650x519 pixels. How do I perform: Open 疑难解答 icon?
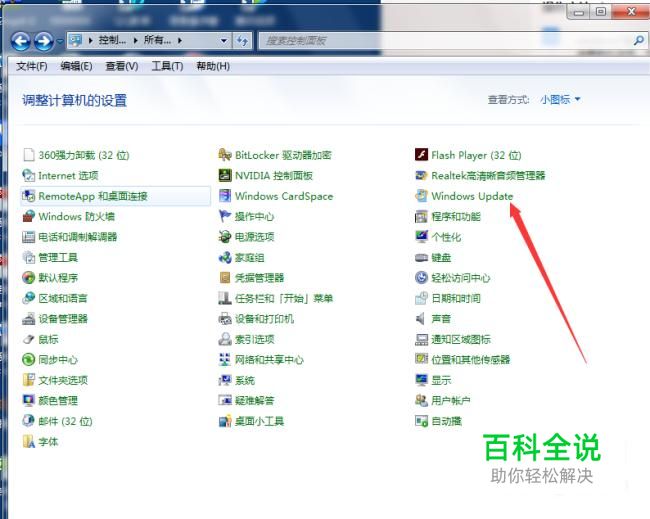point(225,400)
